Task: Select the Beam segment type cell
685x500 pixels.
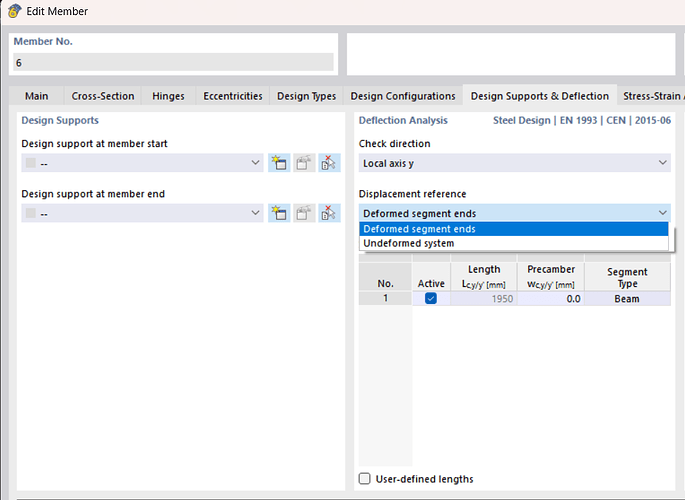Action: coord(627,299)
